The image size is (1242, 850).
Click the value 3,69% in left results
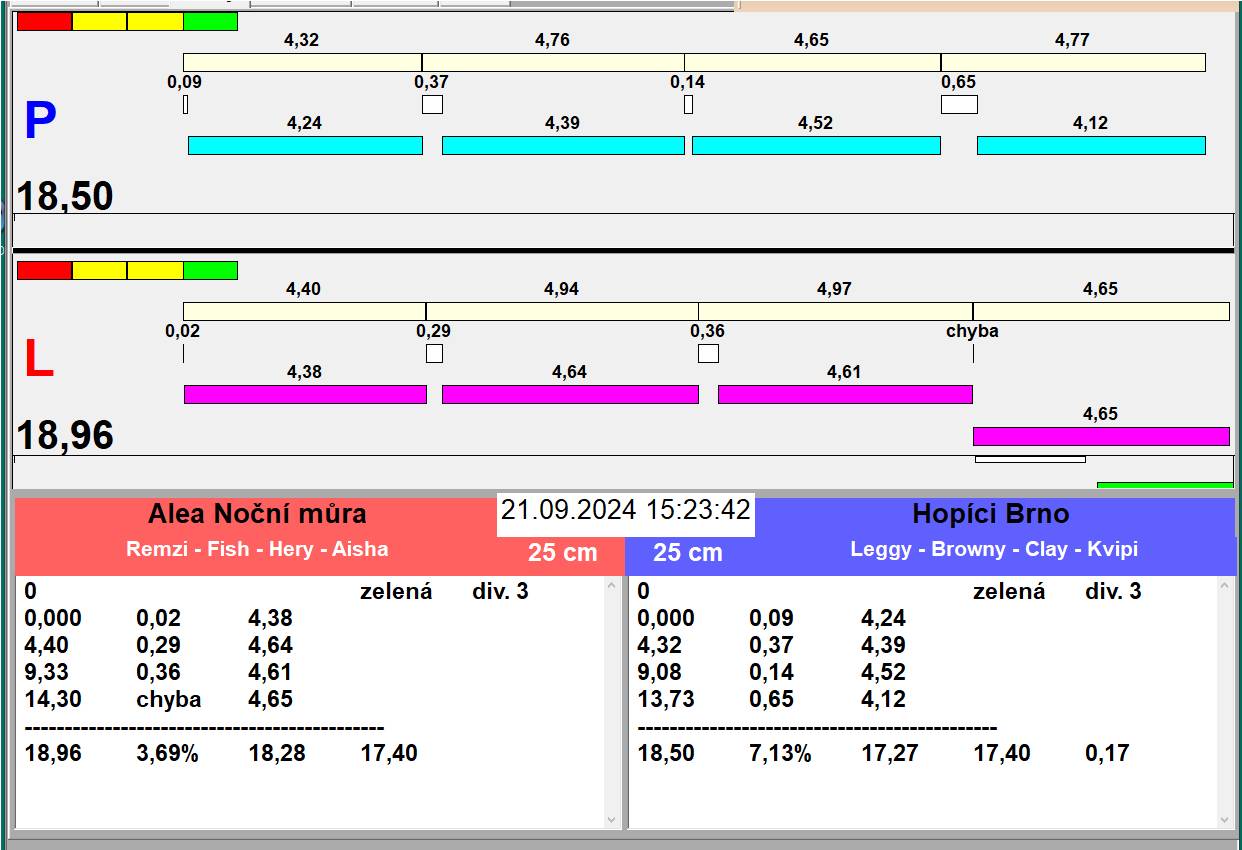pyautogui.click(x=167, y=754)
